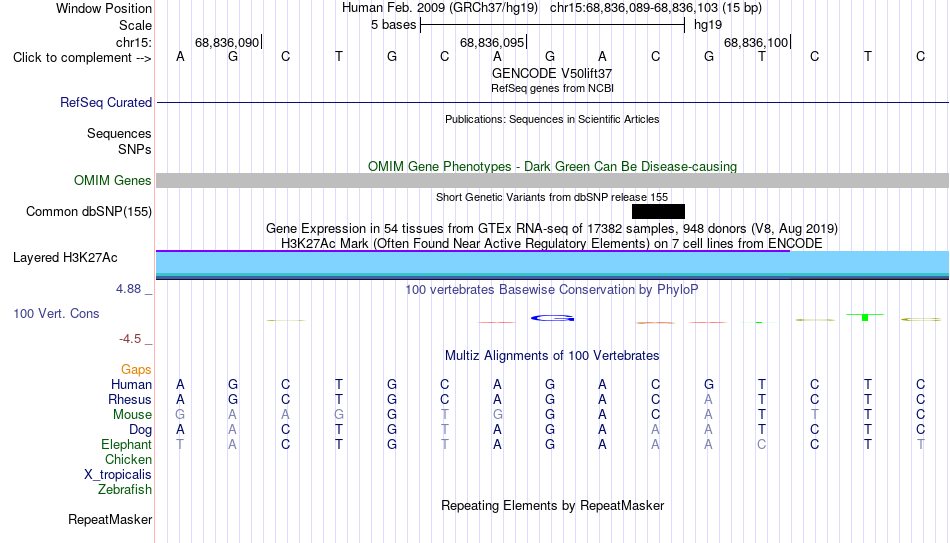Open the GENCODE V50lift37 track title
Screen dimensions: 950x543
pyautogui.click(x=551, y=73)
